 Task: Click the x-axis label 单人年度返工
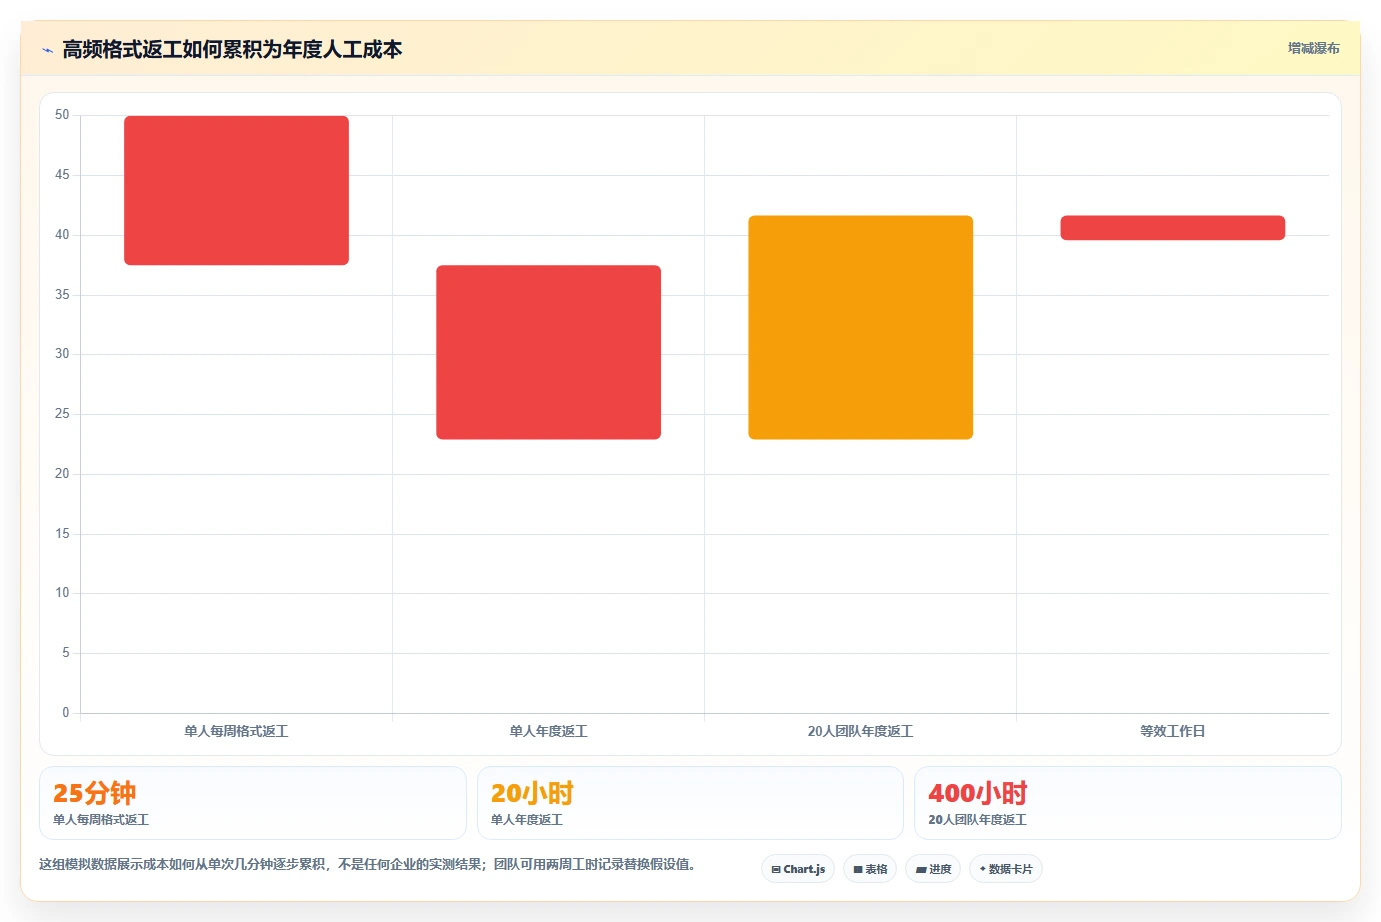click(548, 731)
